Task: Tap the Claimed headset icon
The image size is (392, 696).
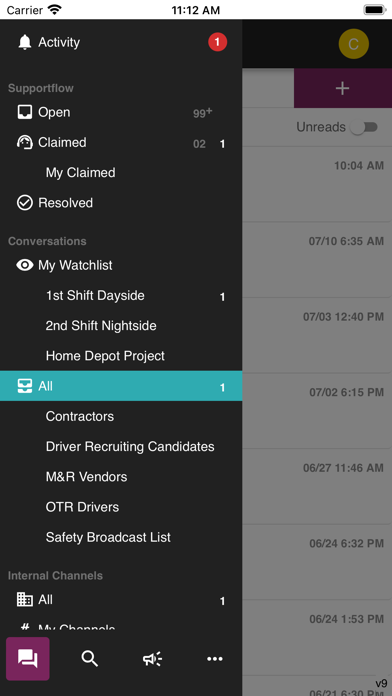Action: point(25,142)
